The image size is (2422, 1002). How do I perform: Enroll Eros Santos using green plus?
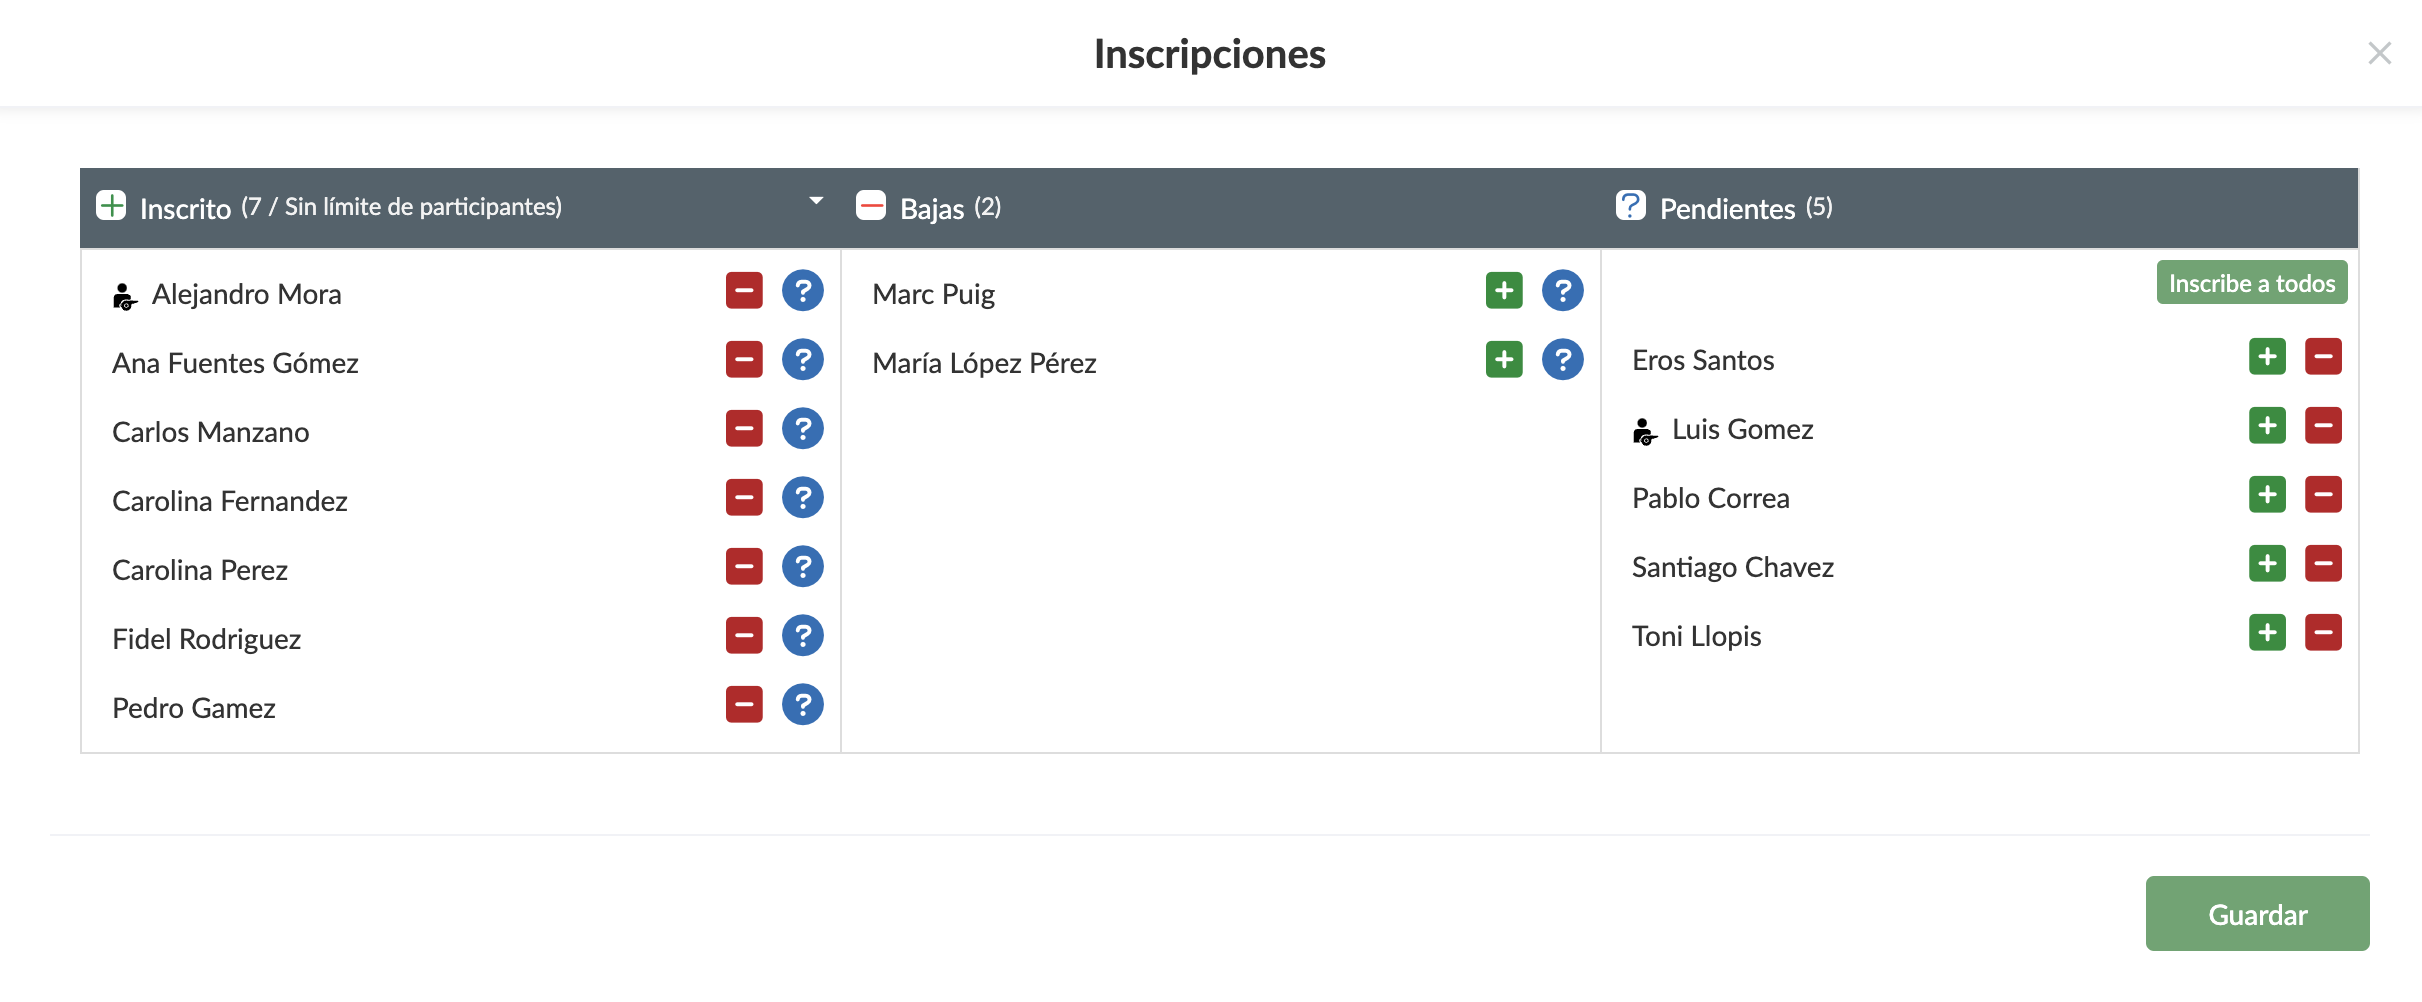tap(2267, 357)
